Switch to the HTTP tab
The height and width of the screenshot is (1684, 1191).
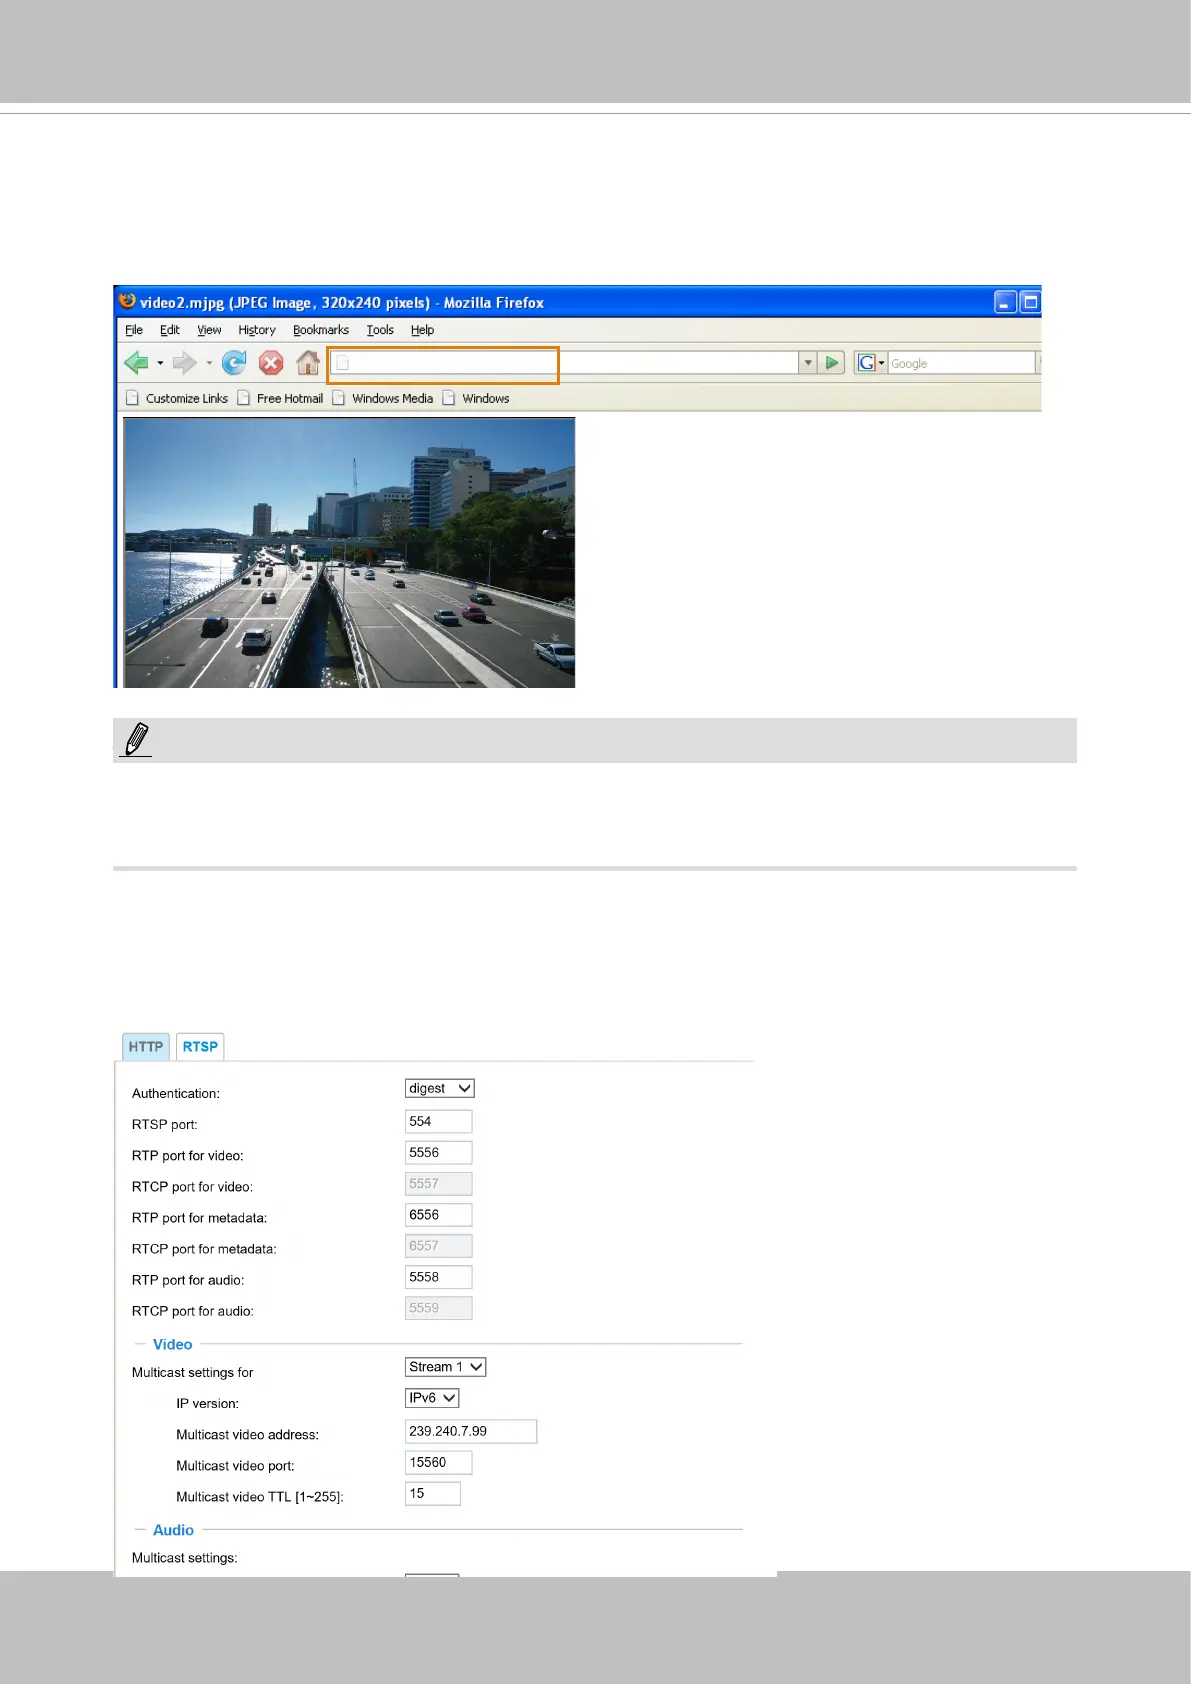146,1047
